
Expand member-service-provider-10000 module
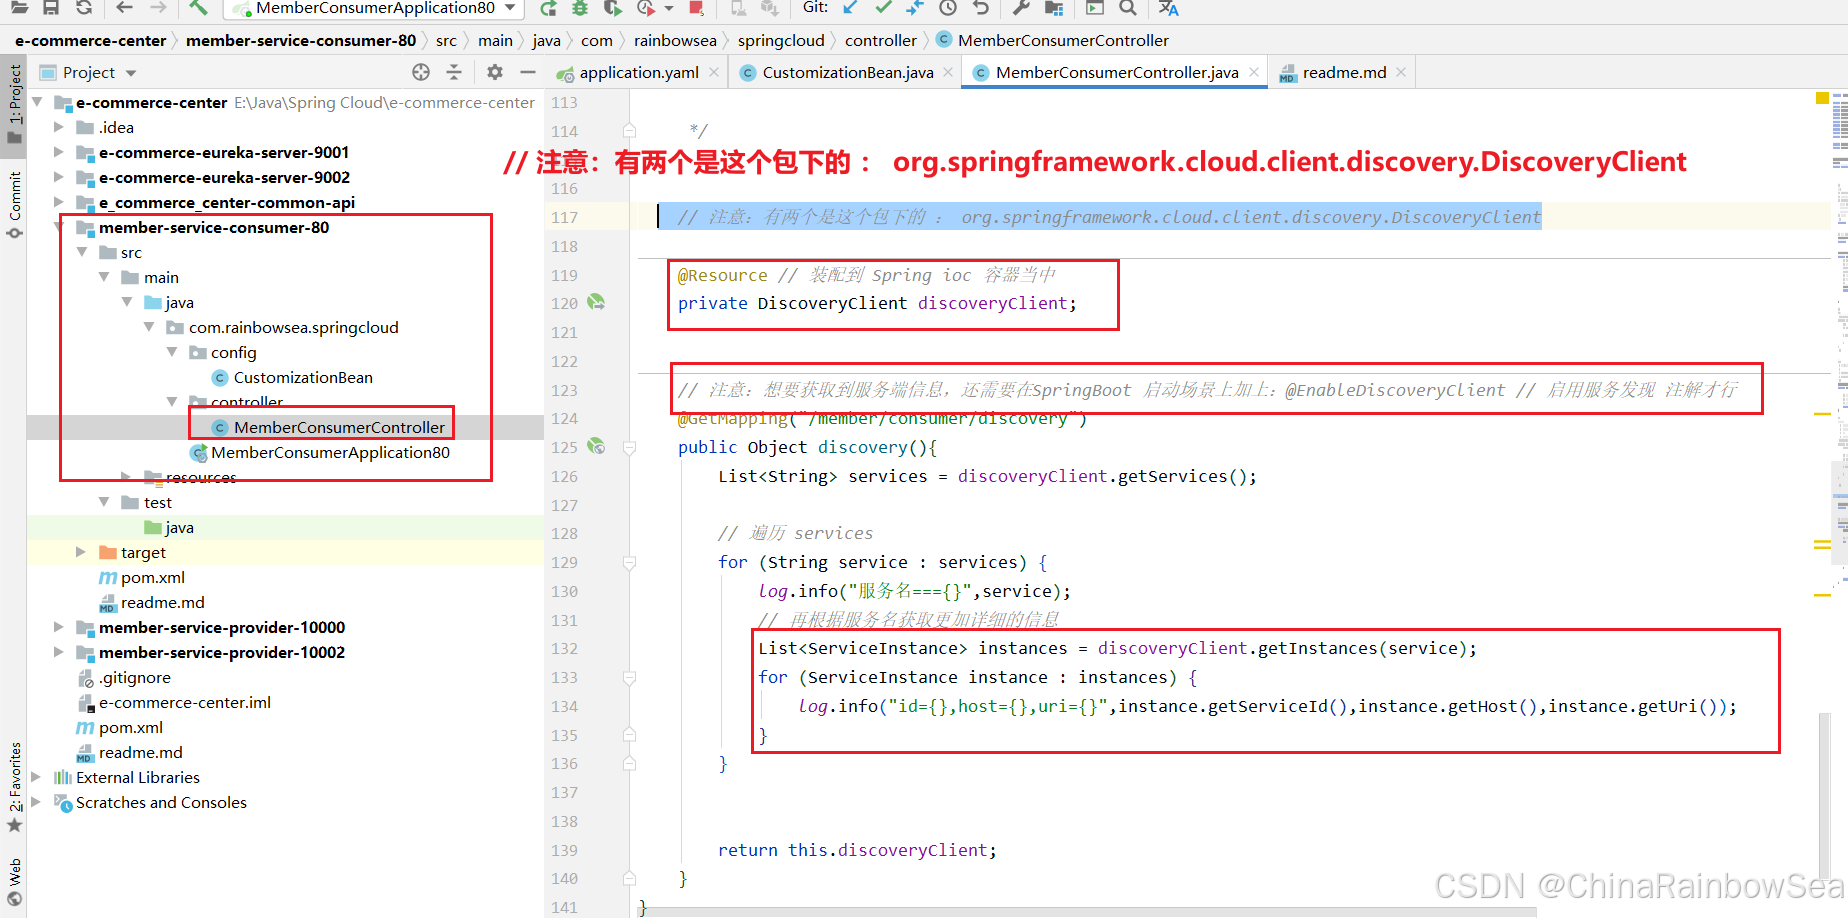tap(59, 627)
